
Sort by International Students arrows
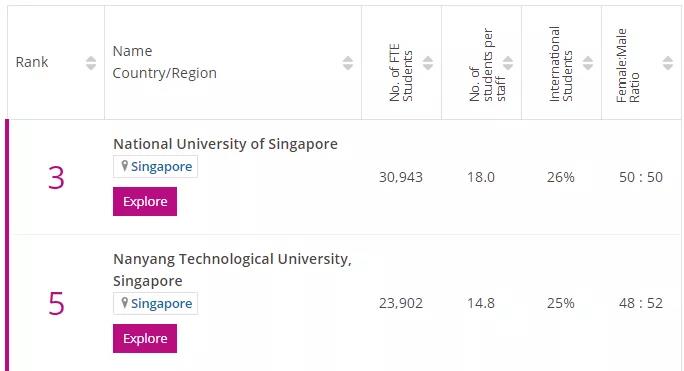[x=588, y=63]
